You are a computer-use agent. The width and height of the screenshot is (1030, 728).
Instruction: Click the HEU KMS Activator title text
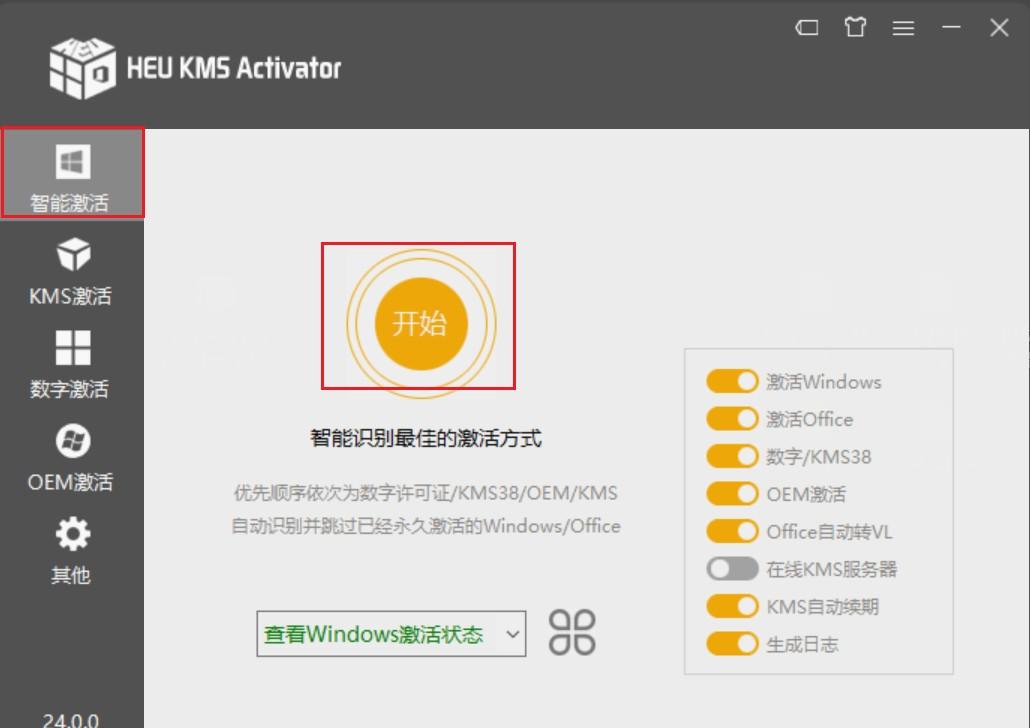point(234,68)
